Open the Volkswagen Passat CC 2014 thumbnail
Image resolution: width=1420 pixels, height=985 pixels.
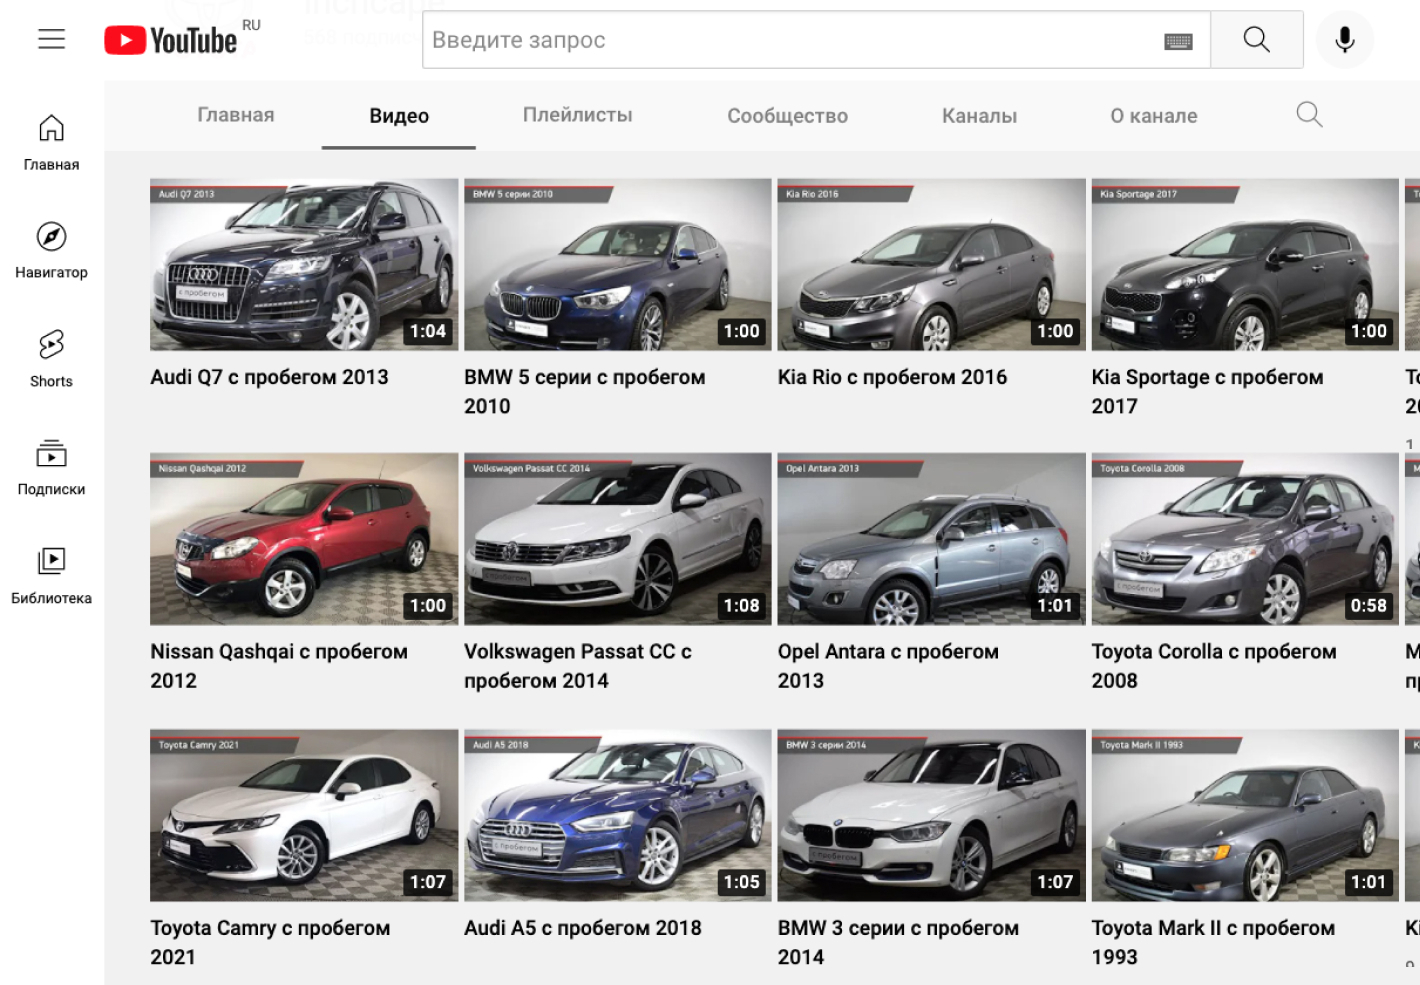tap(618, 539)
